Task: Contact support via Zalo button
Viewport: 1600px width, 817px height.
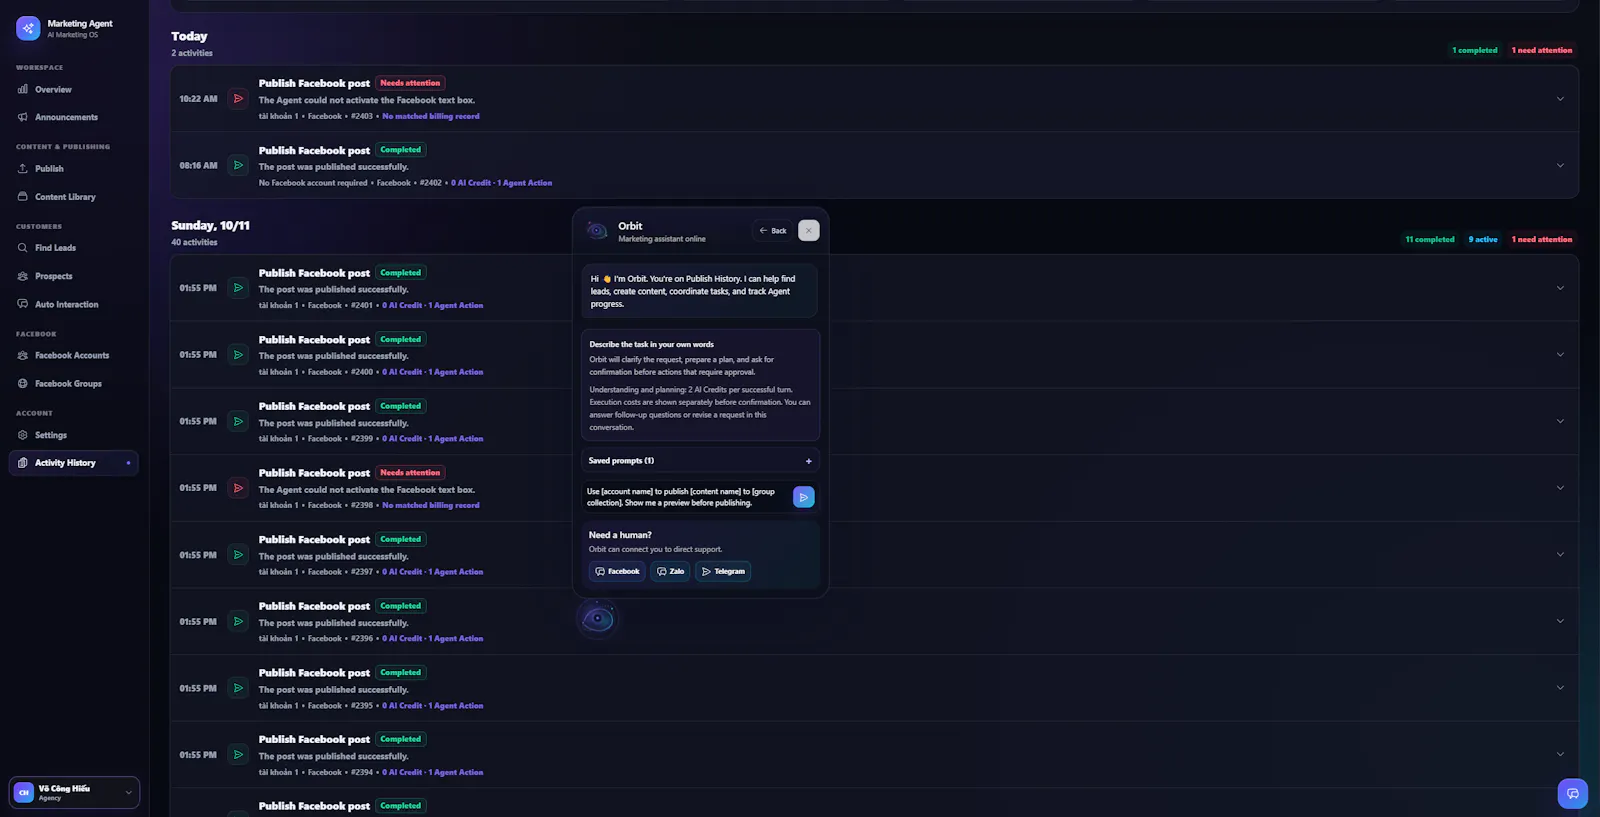Action: coord(670,572)
